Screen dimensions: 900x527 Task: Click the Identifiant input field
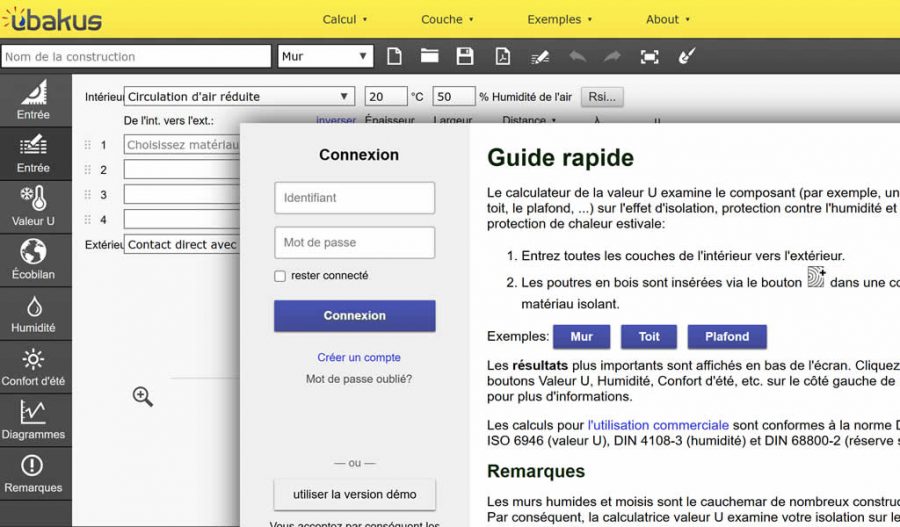click(x=355, y=198)
